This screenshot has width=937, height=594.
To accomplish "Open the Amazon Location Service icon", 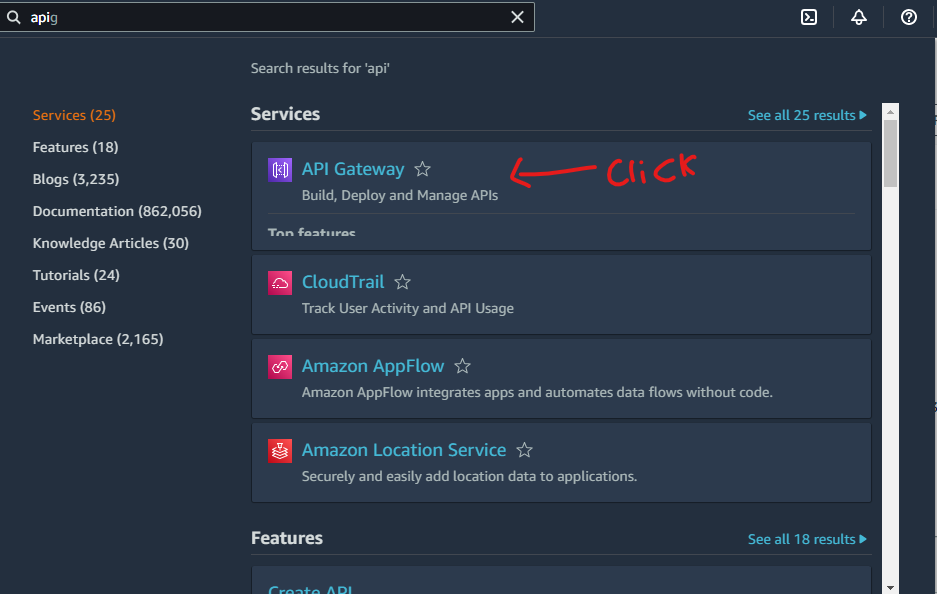I will click(279, 450).
